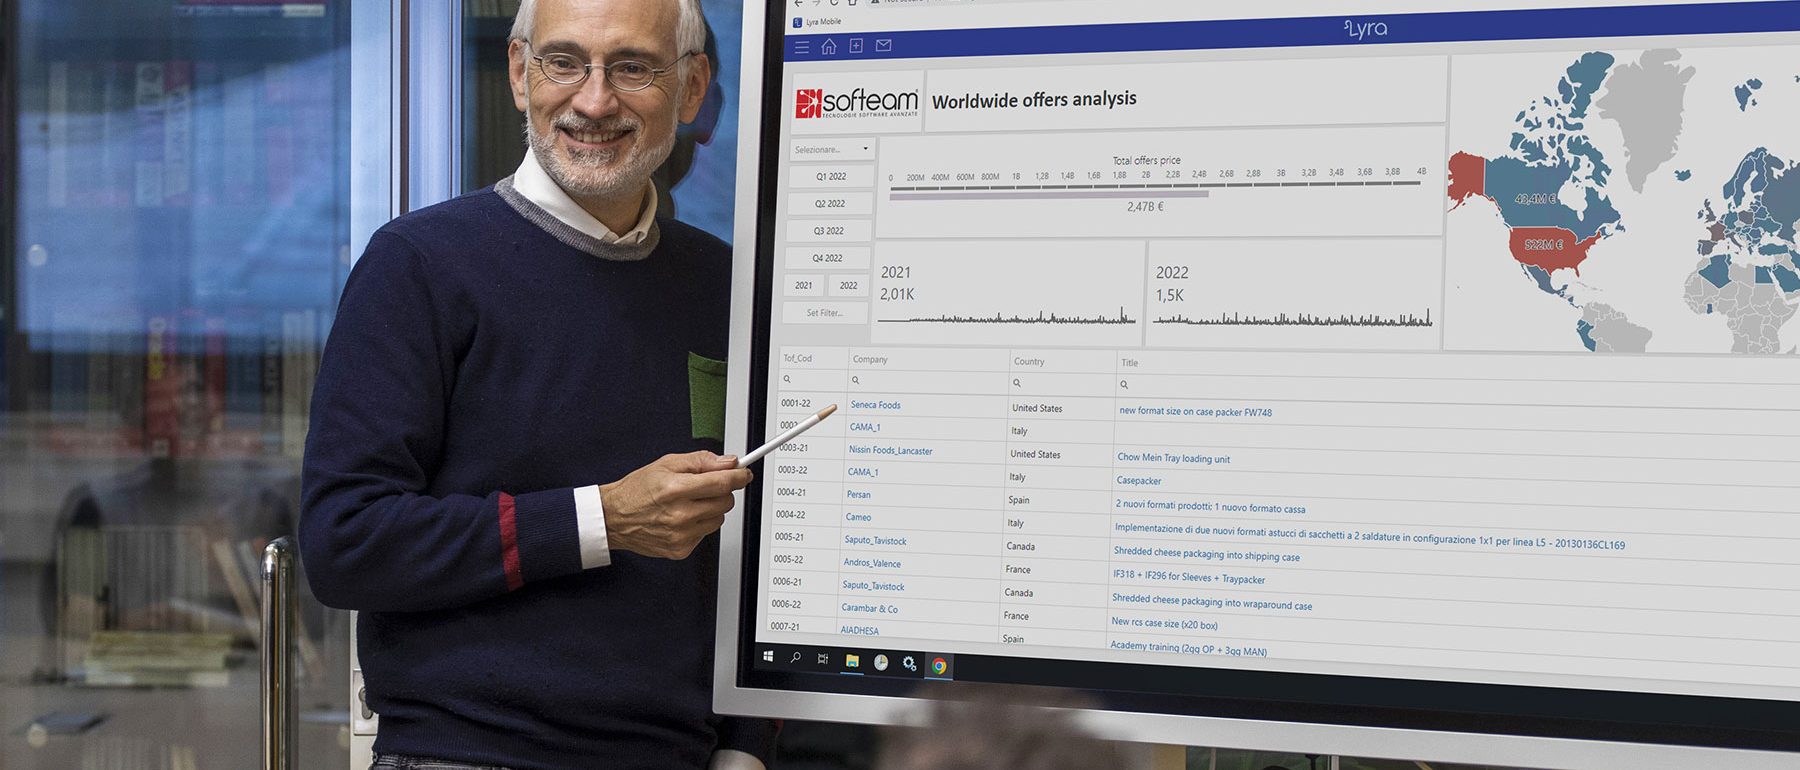Switch to the Lyra Mobile browser tab
This screenshot has height=770, width=1800.
click(822, 21)
